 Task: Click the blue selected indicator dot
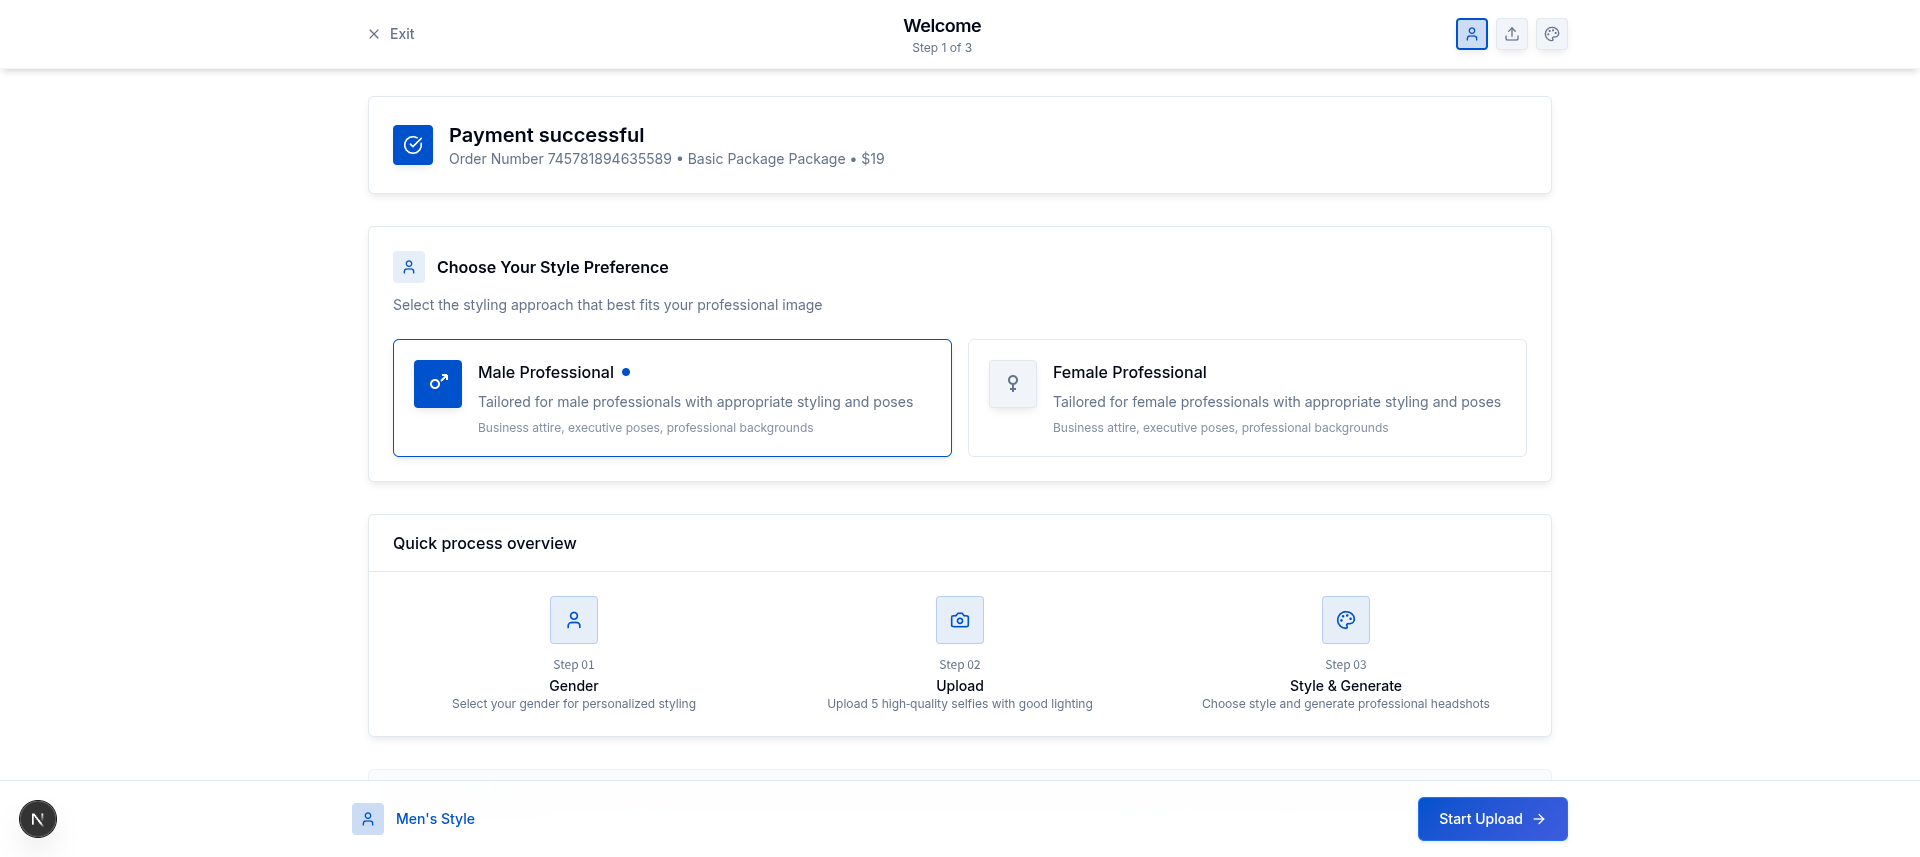[x=626, y=372]
